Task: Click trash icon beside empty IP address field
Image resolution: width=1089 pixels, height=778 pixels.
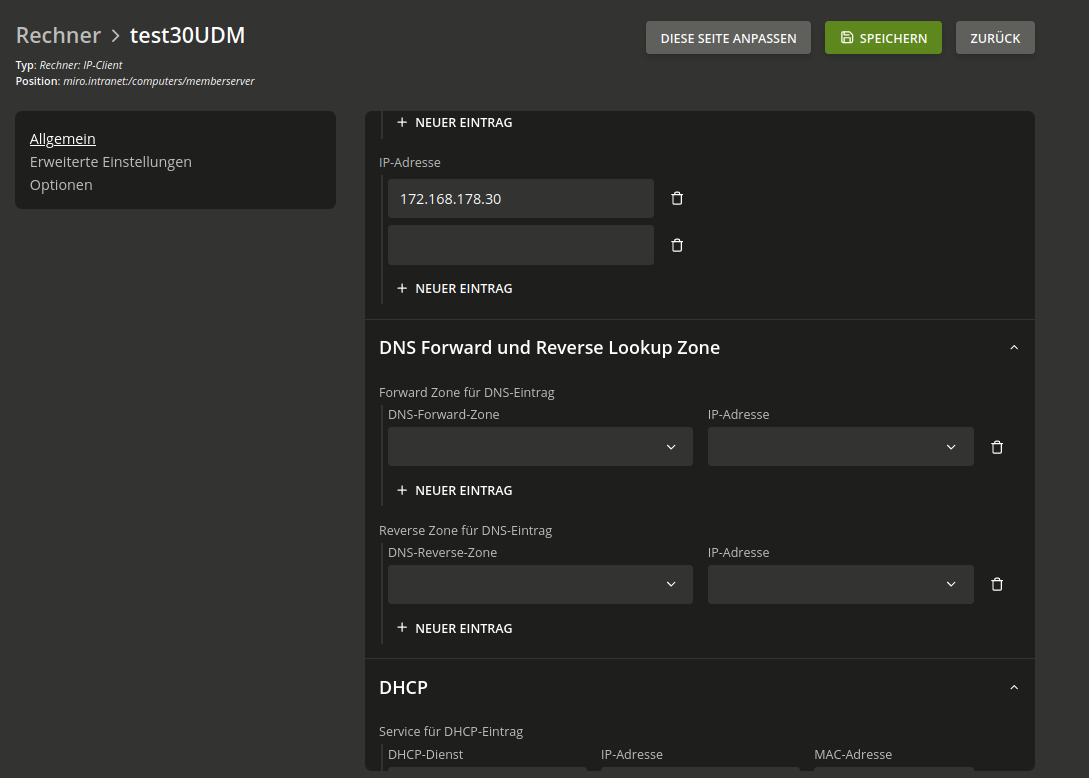Action: pos(677,245)
